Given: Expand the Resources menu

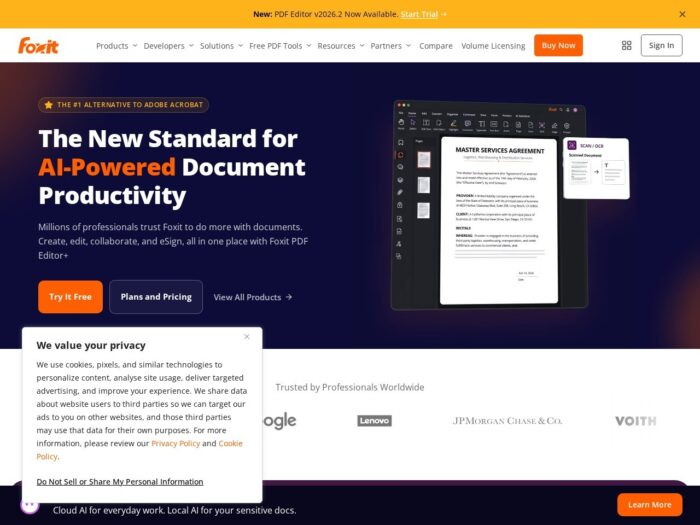Looking at the screenshot, I should pyautogui.click(x=341, y=46).
